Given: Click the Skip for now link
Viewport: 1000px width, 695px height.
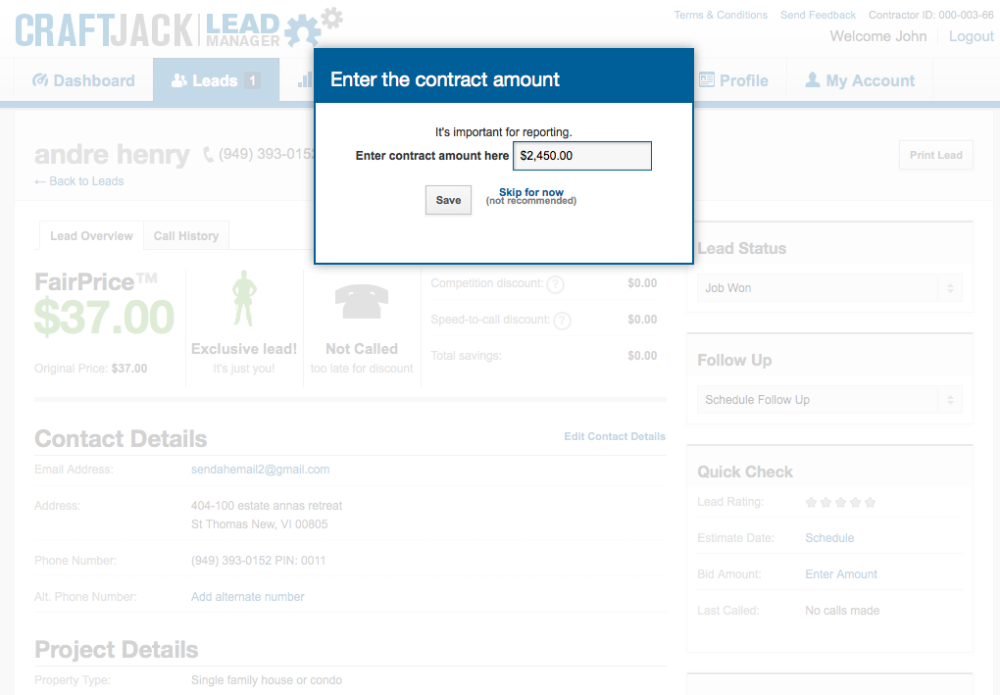Looking at the screenshot, I should click(531, 192).
